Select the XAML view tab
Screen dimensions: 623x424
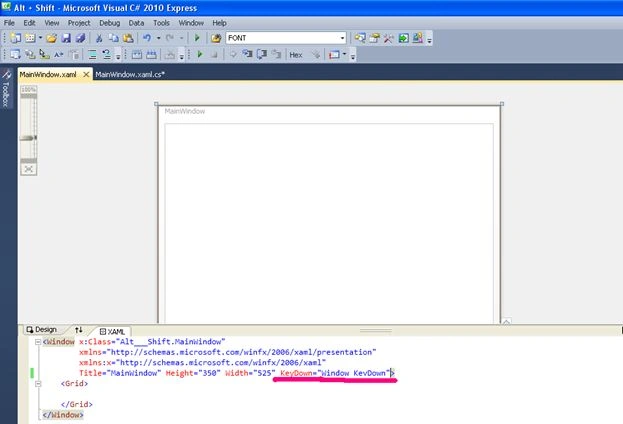pyautogui.click(x=112, y=331)
